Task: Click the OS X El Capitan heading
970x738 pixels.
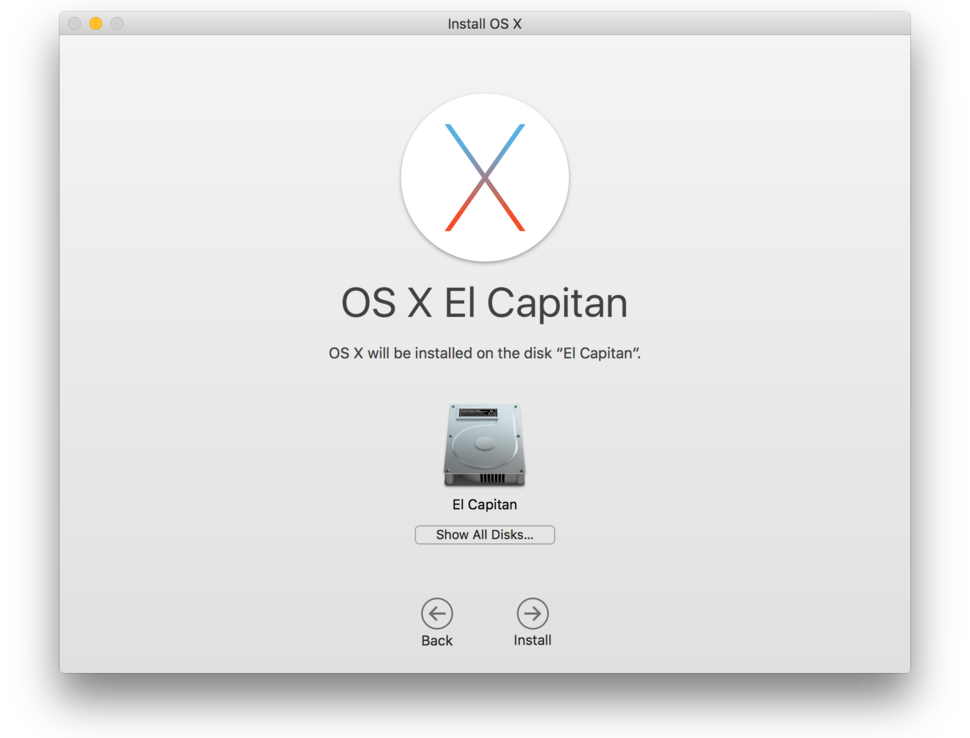Action: (484, 302)
